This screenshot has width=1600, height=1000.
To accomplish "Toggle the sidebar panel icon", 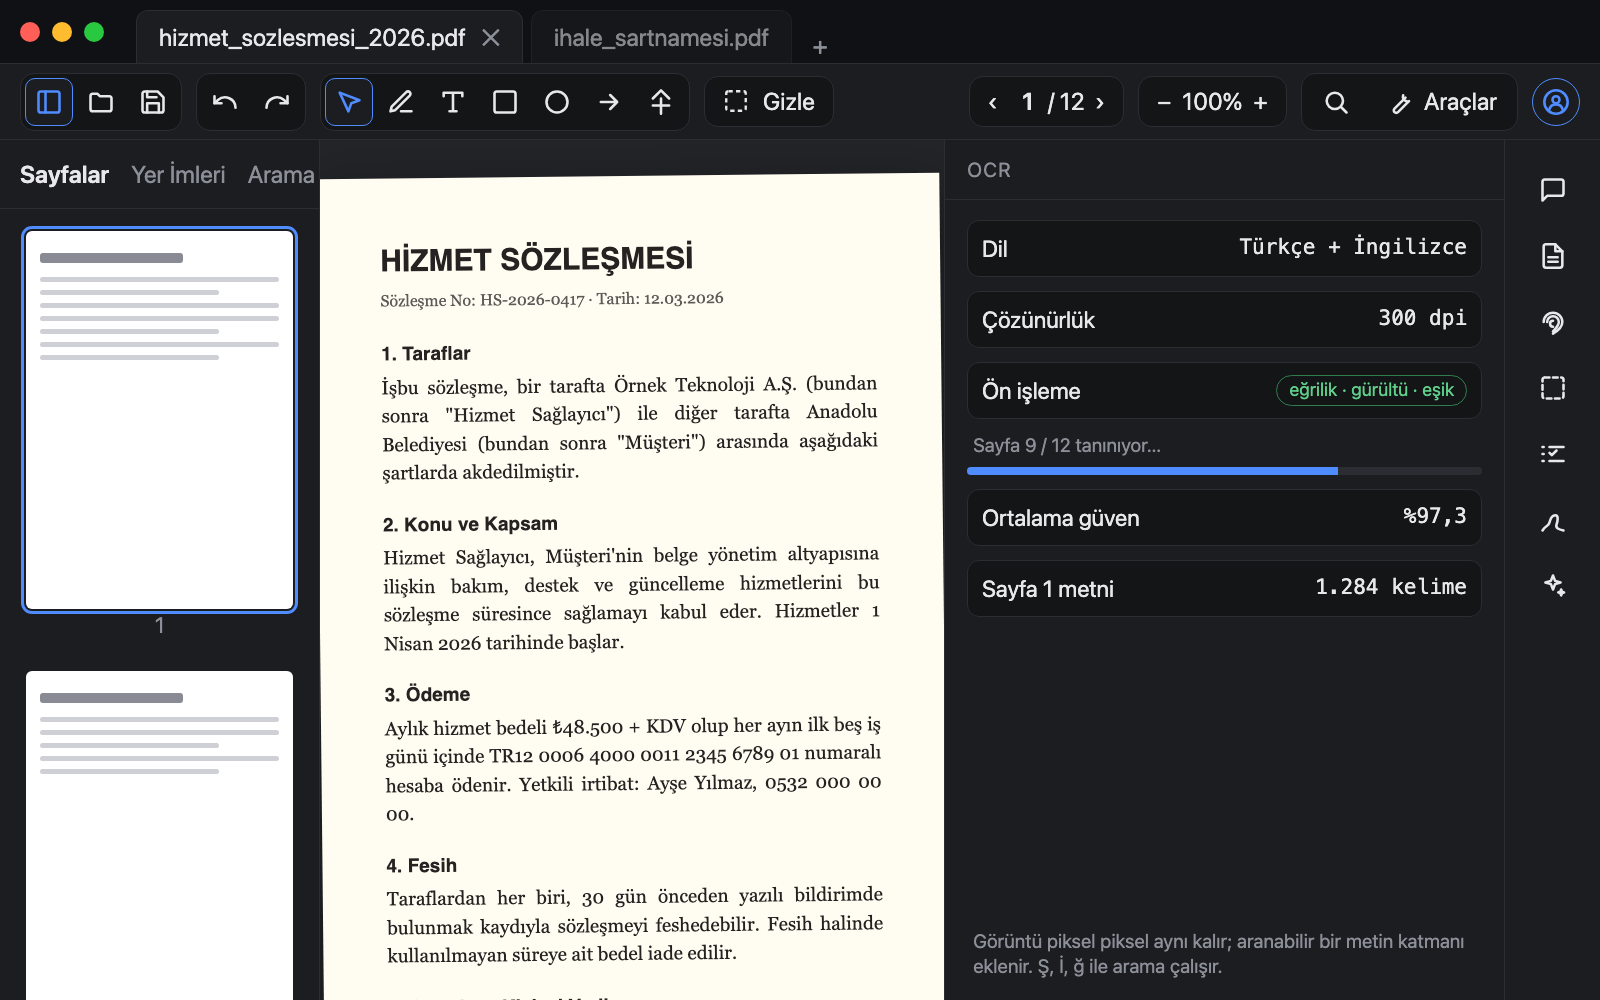I will [49, 102].
